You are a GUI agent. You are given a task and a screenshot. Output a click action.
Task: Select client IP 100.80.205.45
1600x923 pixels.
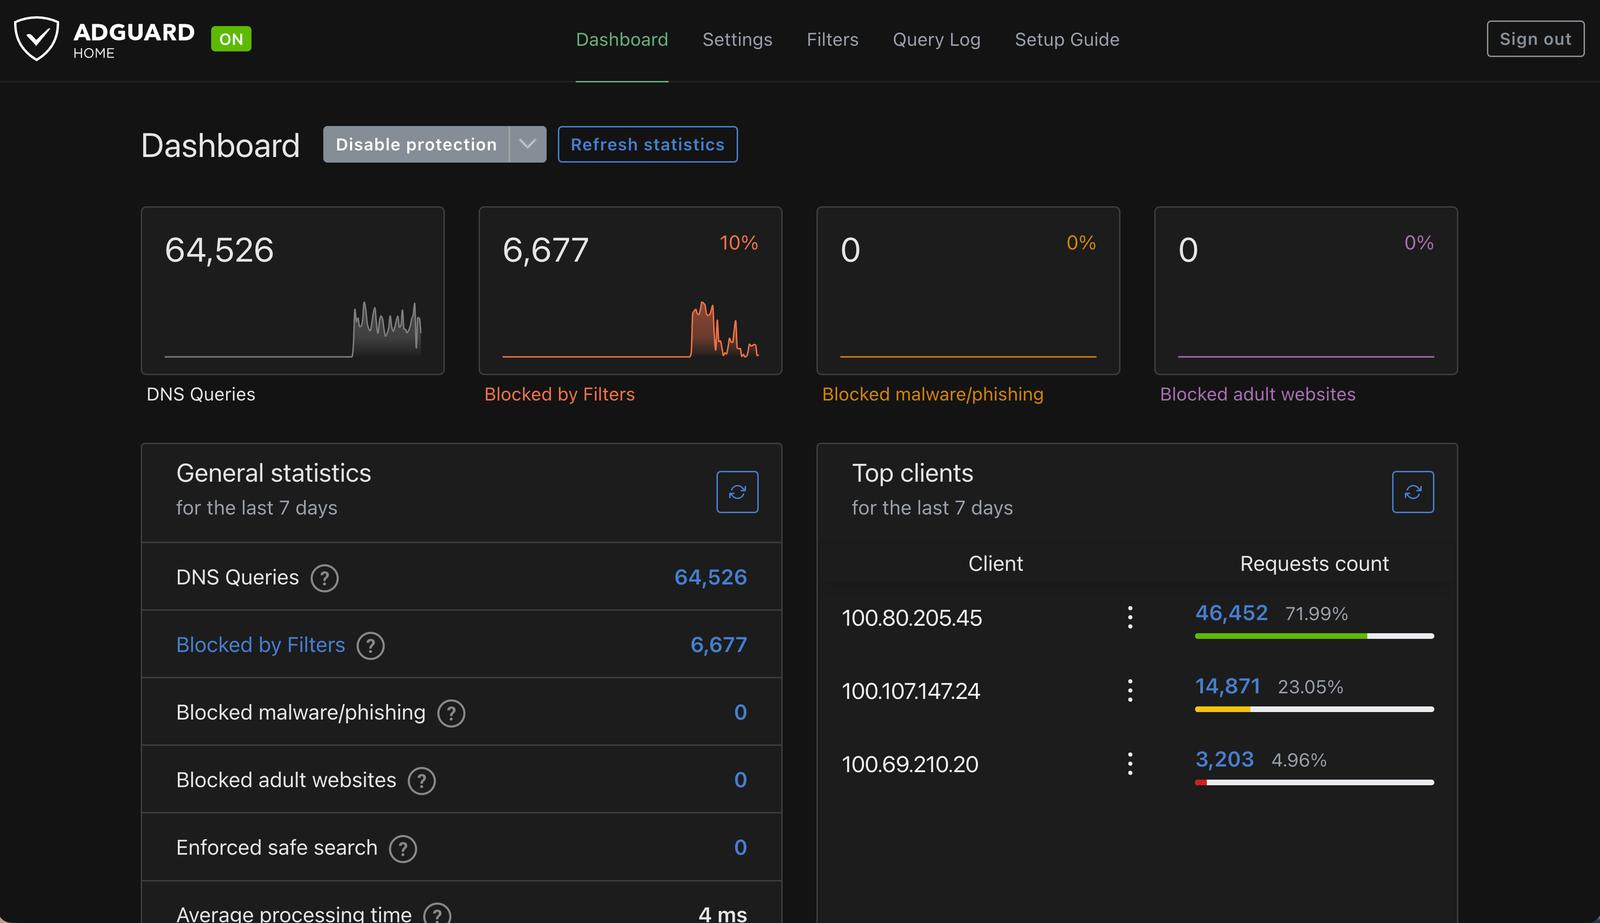click(912, 618)
